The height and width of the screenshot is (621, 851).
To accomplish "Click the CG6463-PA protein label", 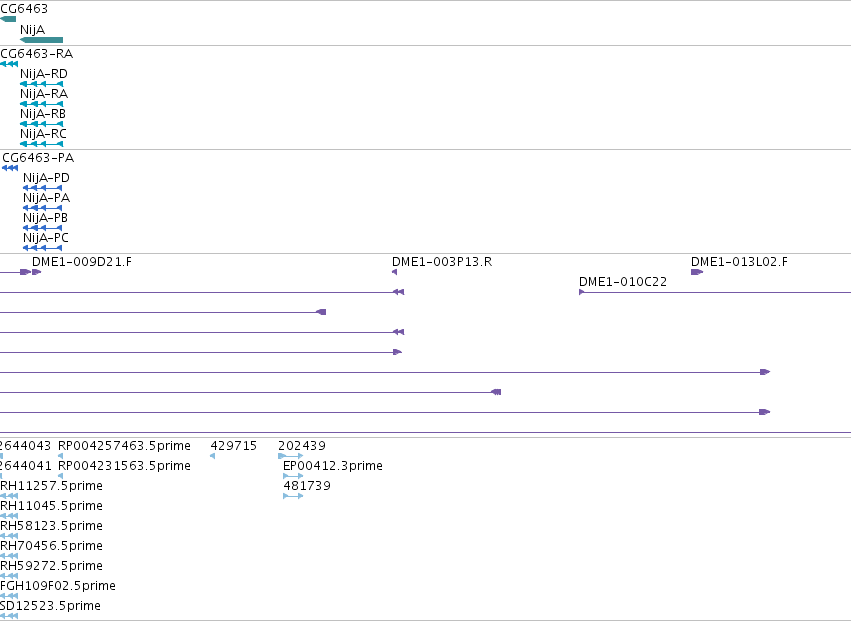I will pos(38,159).
